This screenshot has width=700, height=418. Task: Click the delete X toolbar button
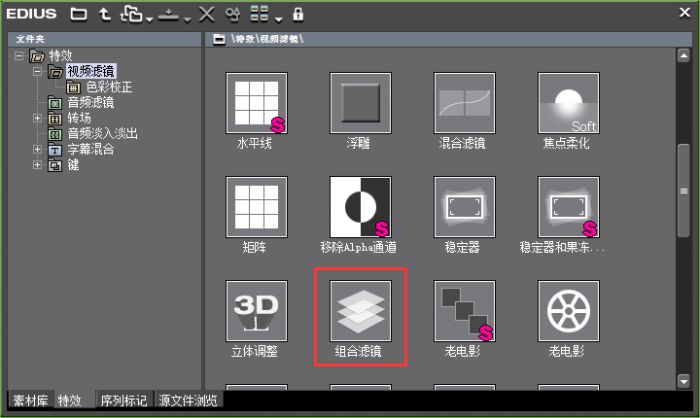click(x=207, y=14)
